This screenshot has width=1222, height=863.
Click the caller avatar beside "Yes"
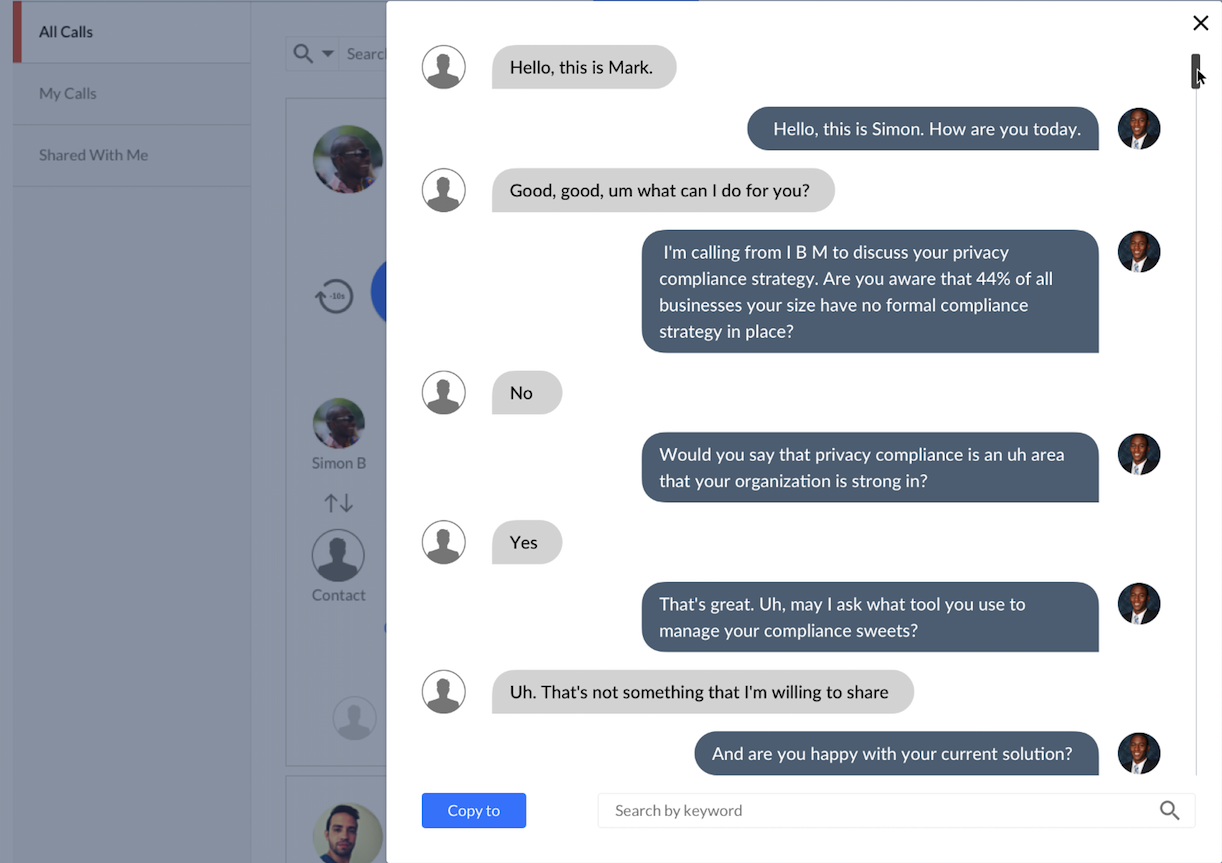coord(443,543)
